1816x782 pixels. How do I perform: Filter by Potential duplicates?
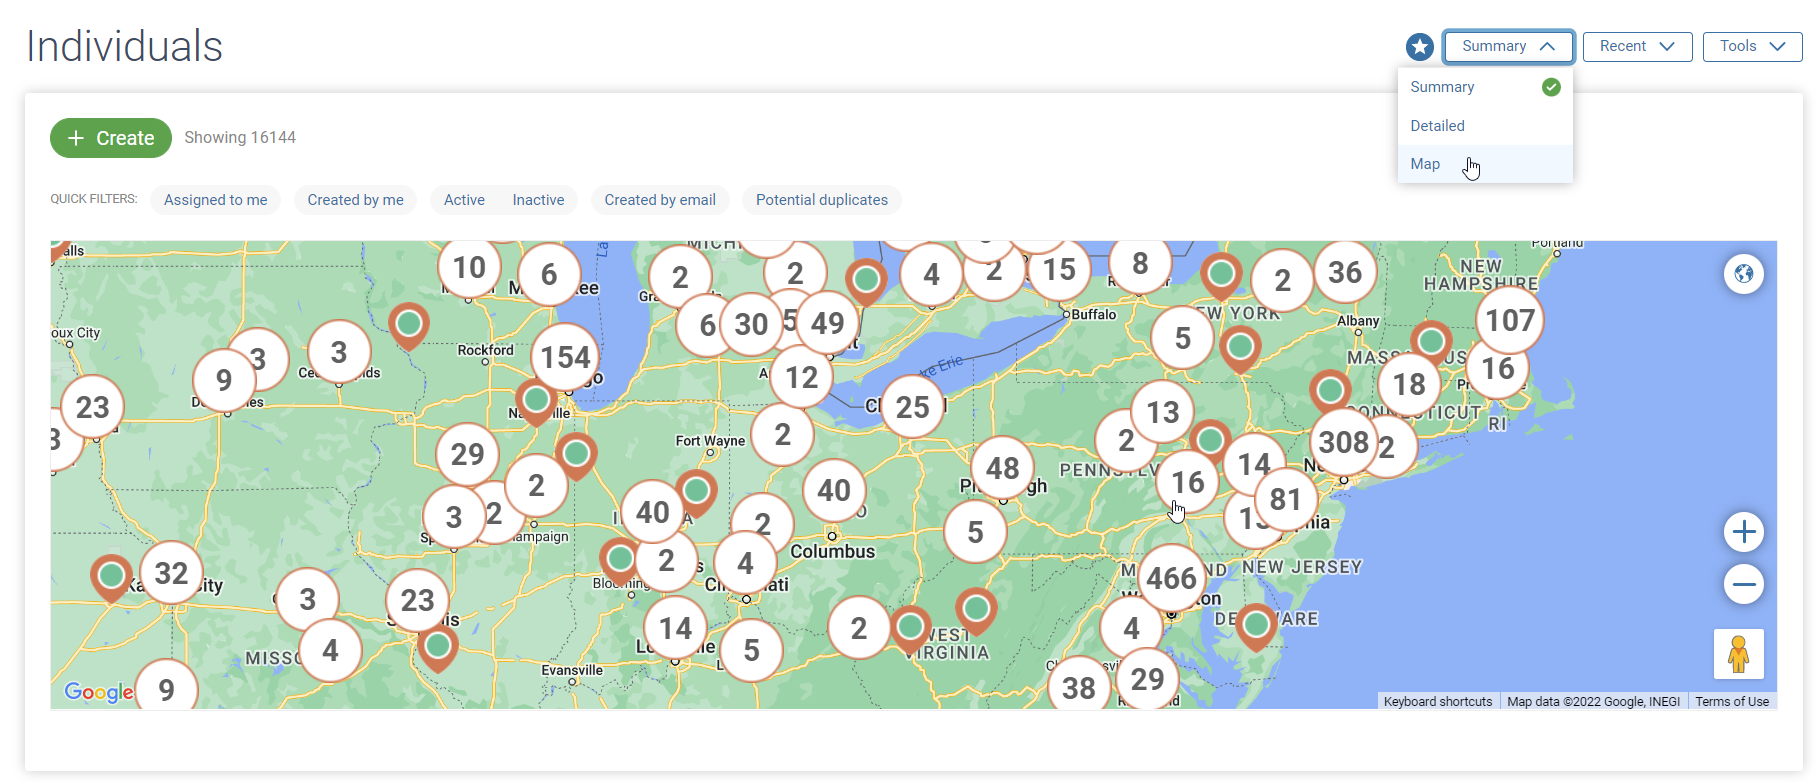[x=821, y=200]
